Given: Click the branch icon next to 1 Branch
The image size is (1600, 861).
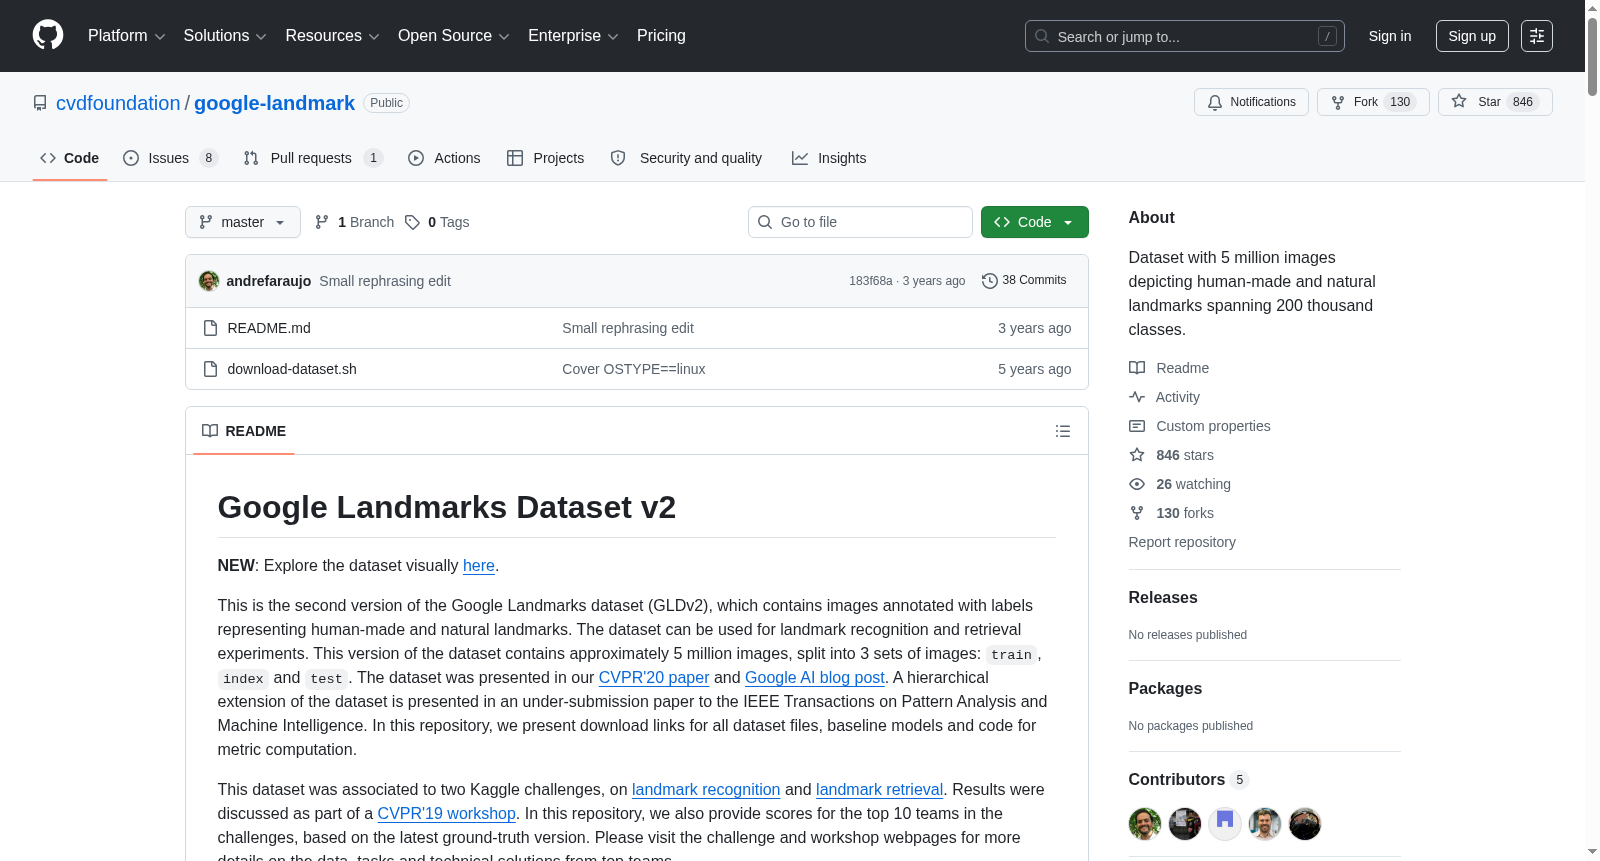Looking at the screenshot, I should pyautogui.click(x=322, y=222).
